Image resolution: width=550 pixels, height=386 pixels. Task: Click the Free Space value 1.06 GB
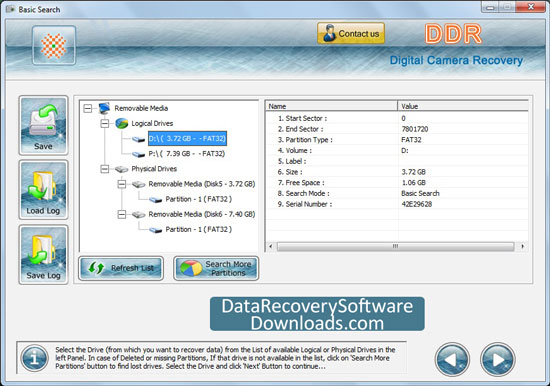pos(414,183)
